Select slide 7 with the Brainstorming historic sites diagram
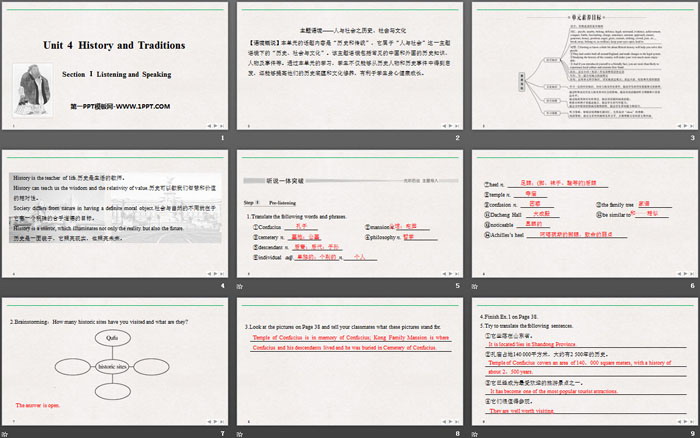The width and height of the screenshot is (700, 438). tap(115, 362)
